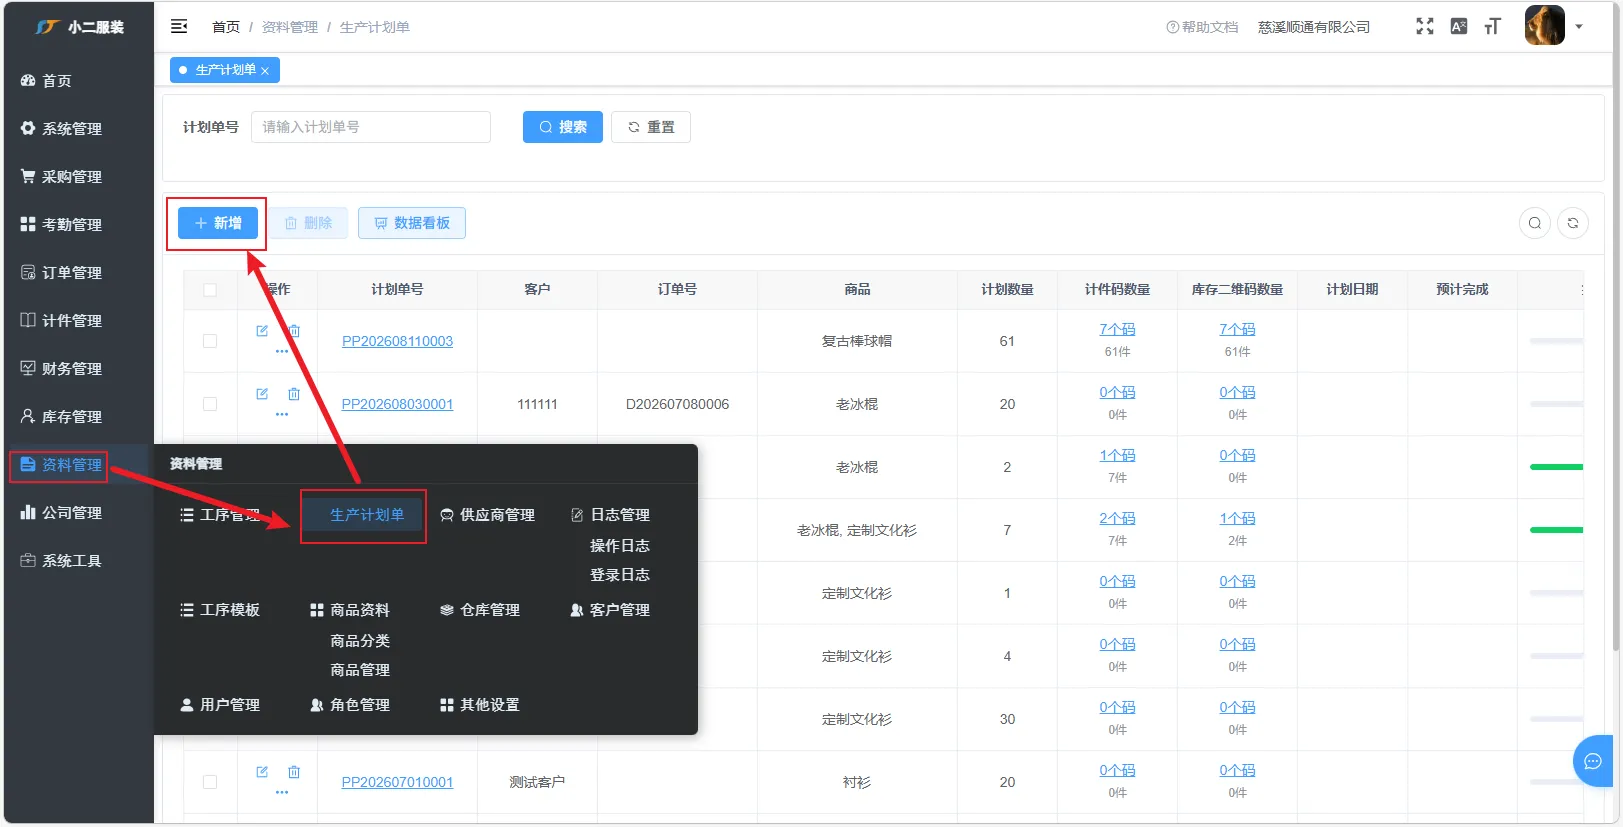Click the 重置 button
This screenshot has height=827, width=1623.
[x=651, y=127]
